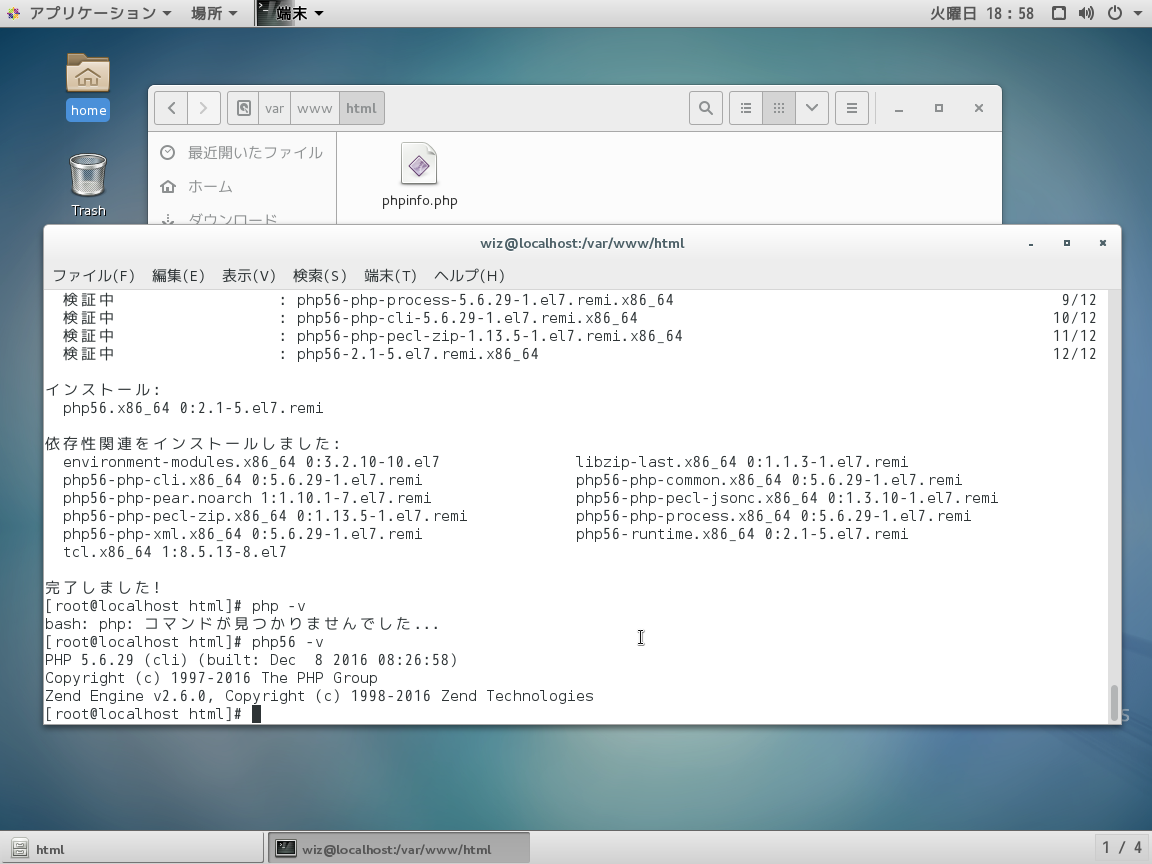
Task: Click environment-modules.x86_64 package text
Action: click(251, 462)
